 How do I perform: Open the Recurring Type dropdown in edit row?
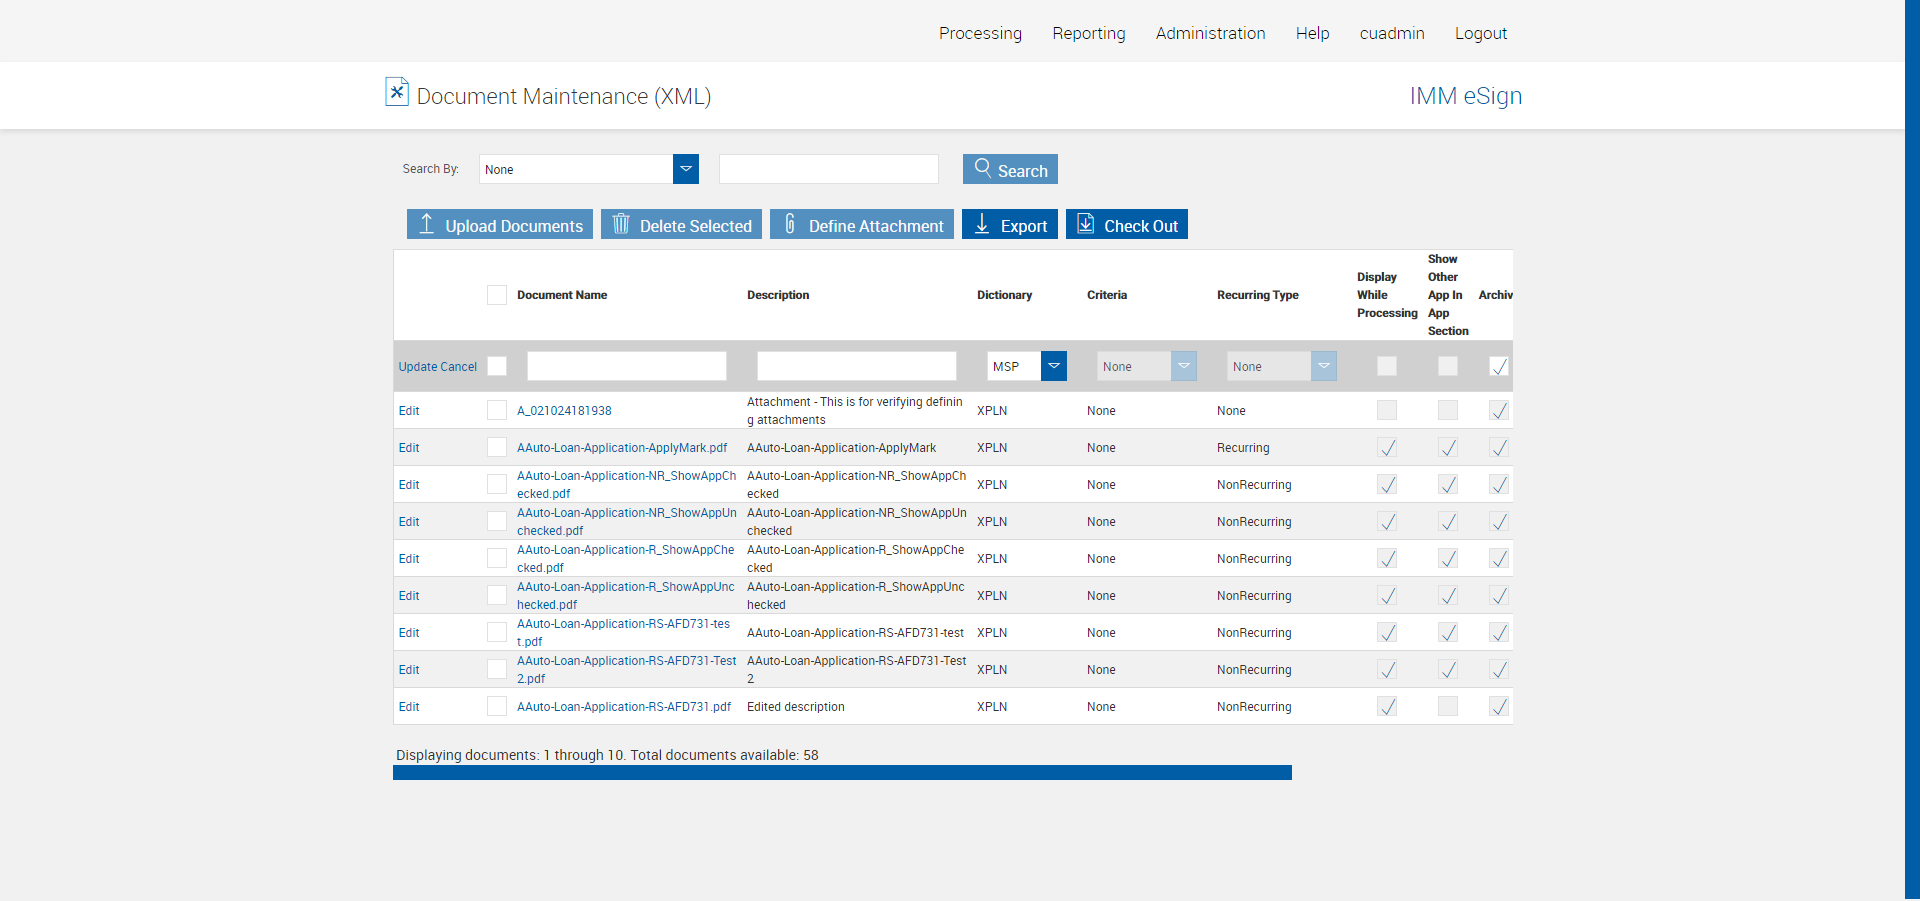(x=1323, y=366)
